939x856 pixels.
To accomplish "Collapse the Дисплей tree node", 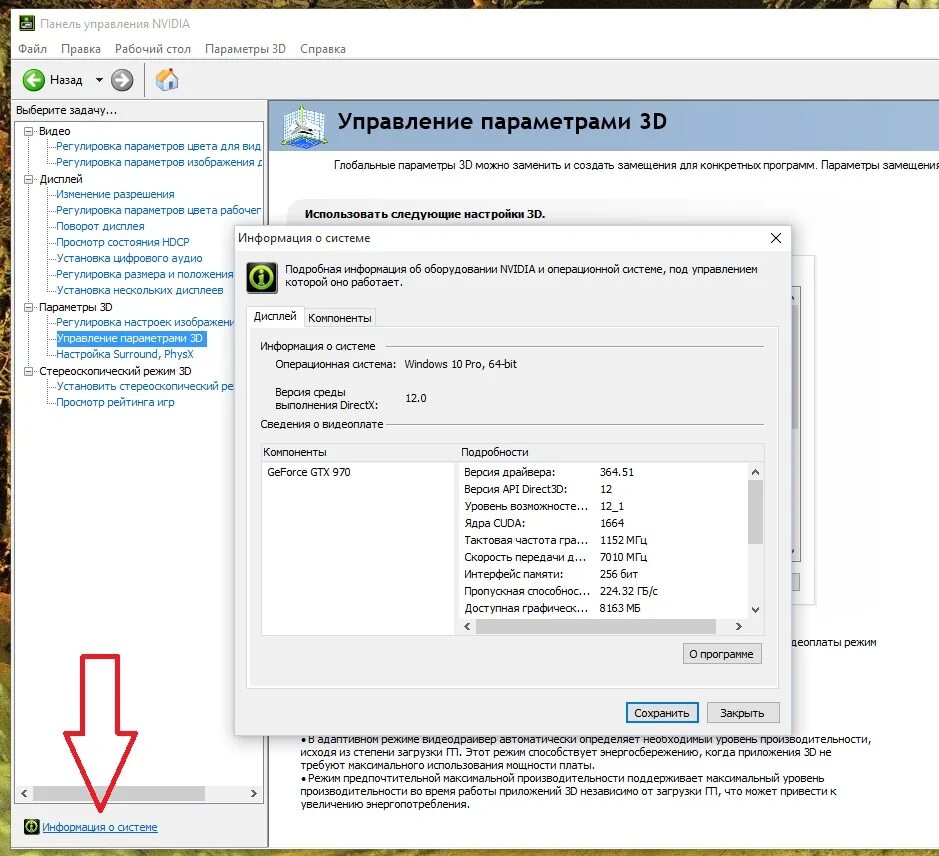I will point(28,179).
